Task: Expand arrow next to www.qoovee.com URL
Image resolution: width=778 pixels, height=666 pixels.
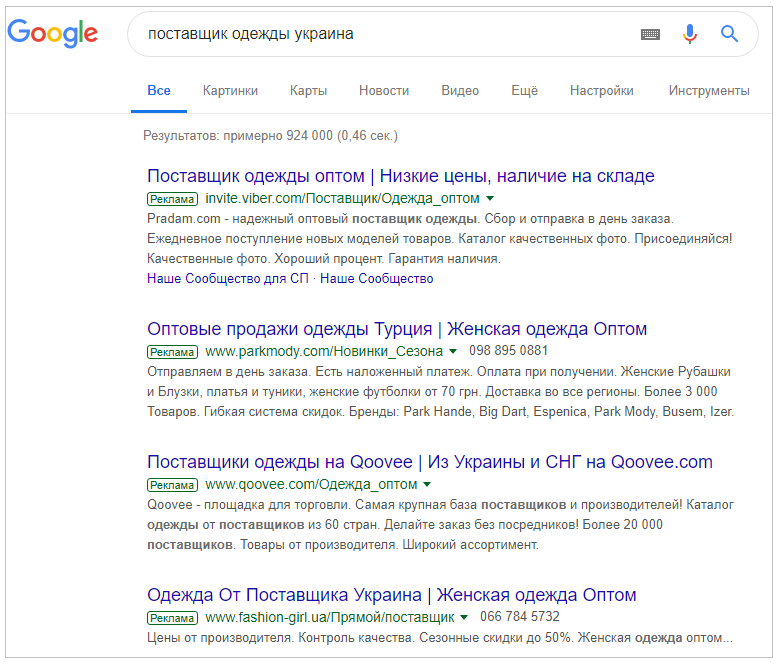Action: point(428,484)
